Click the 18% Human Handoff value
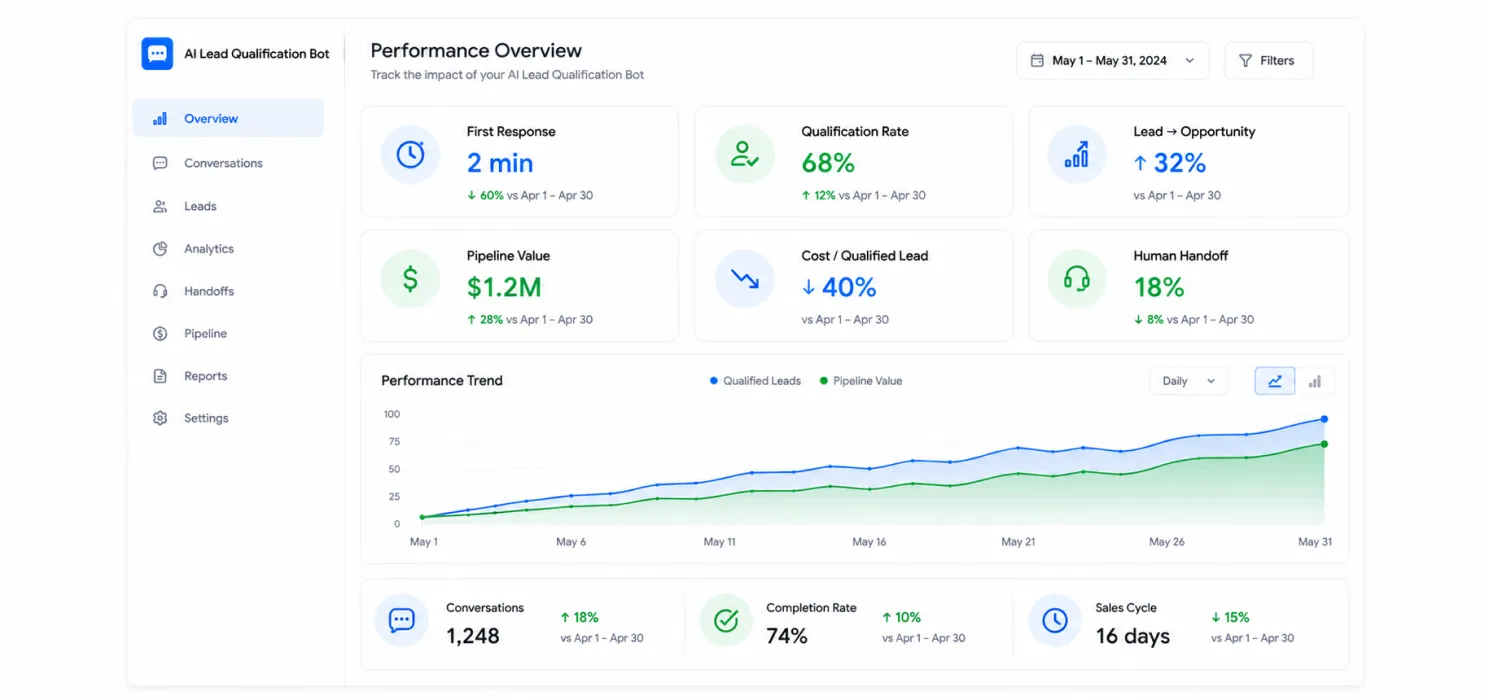This screenshot has width=1488, height=700. (1159, 287)
